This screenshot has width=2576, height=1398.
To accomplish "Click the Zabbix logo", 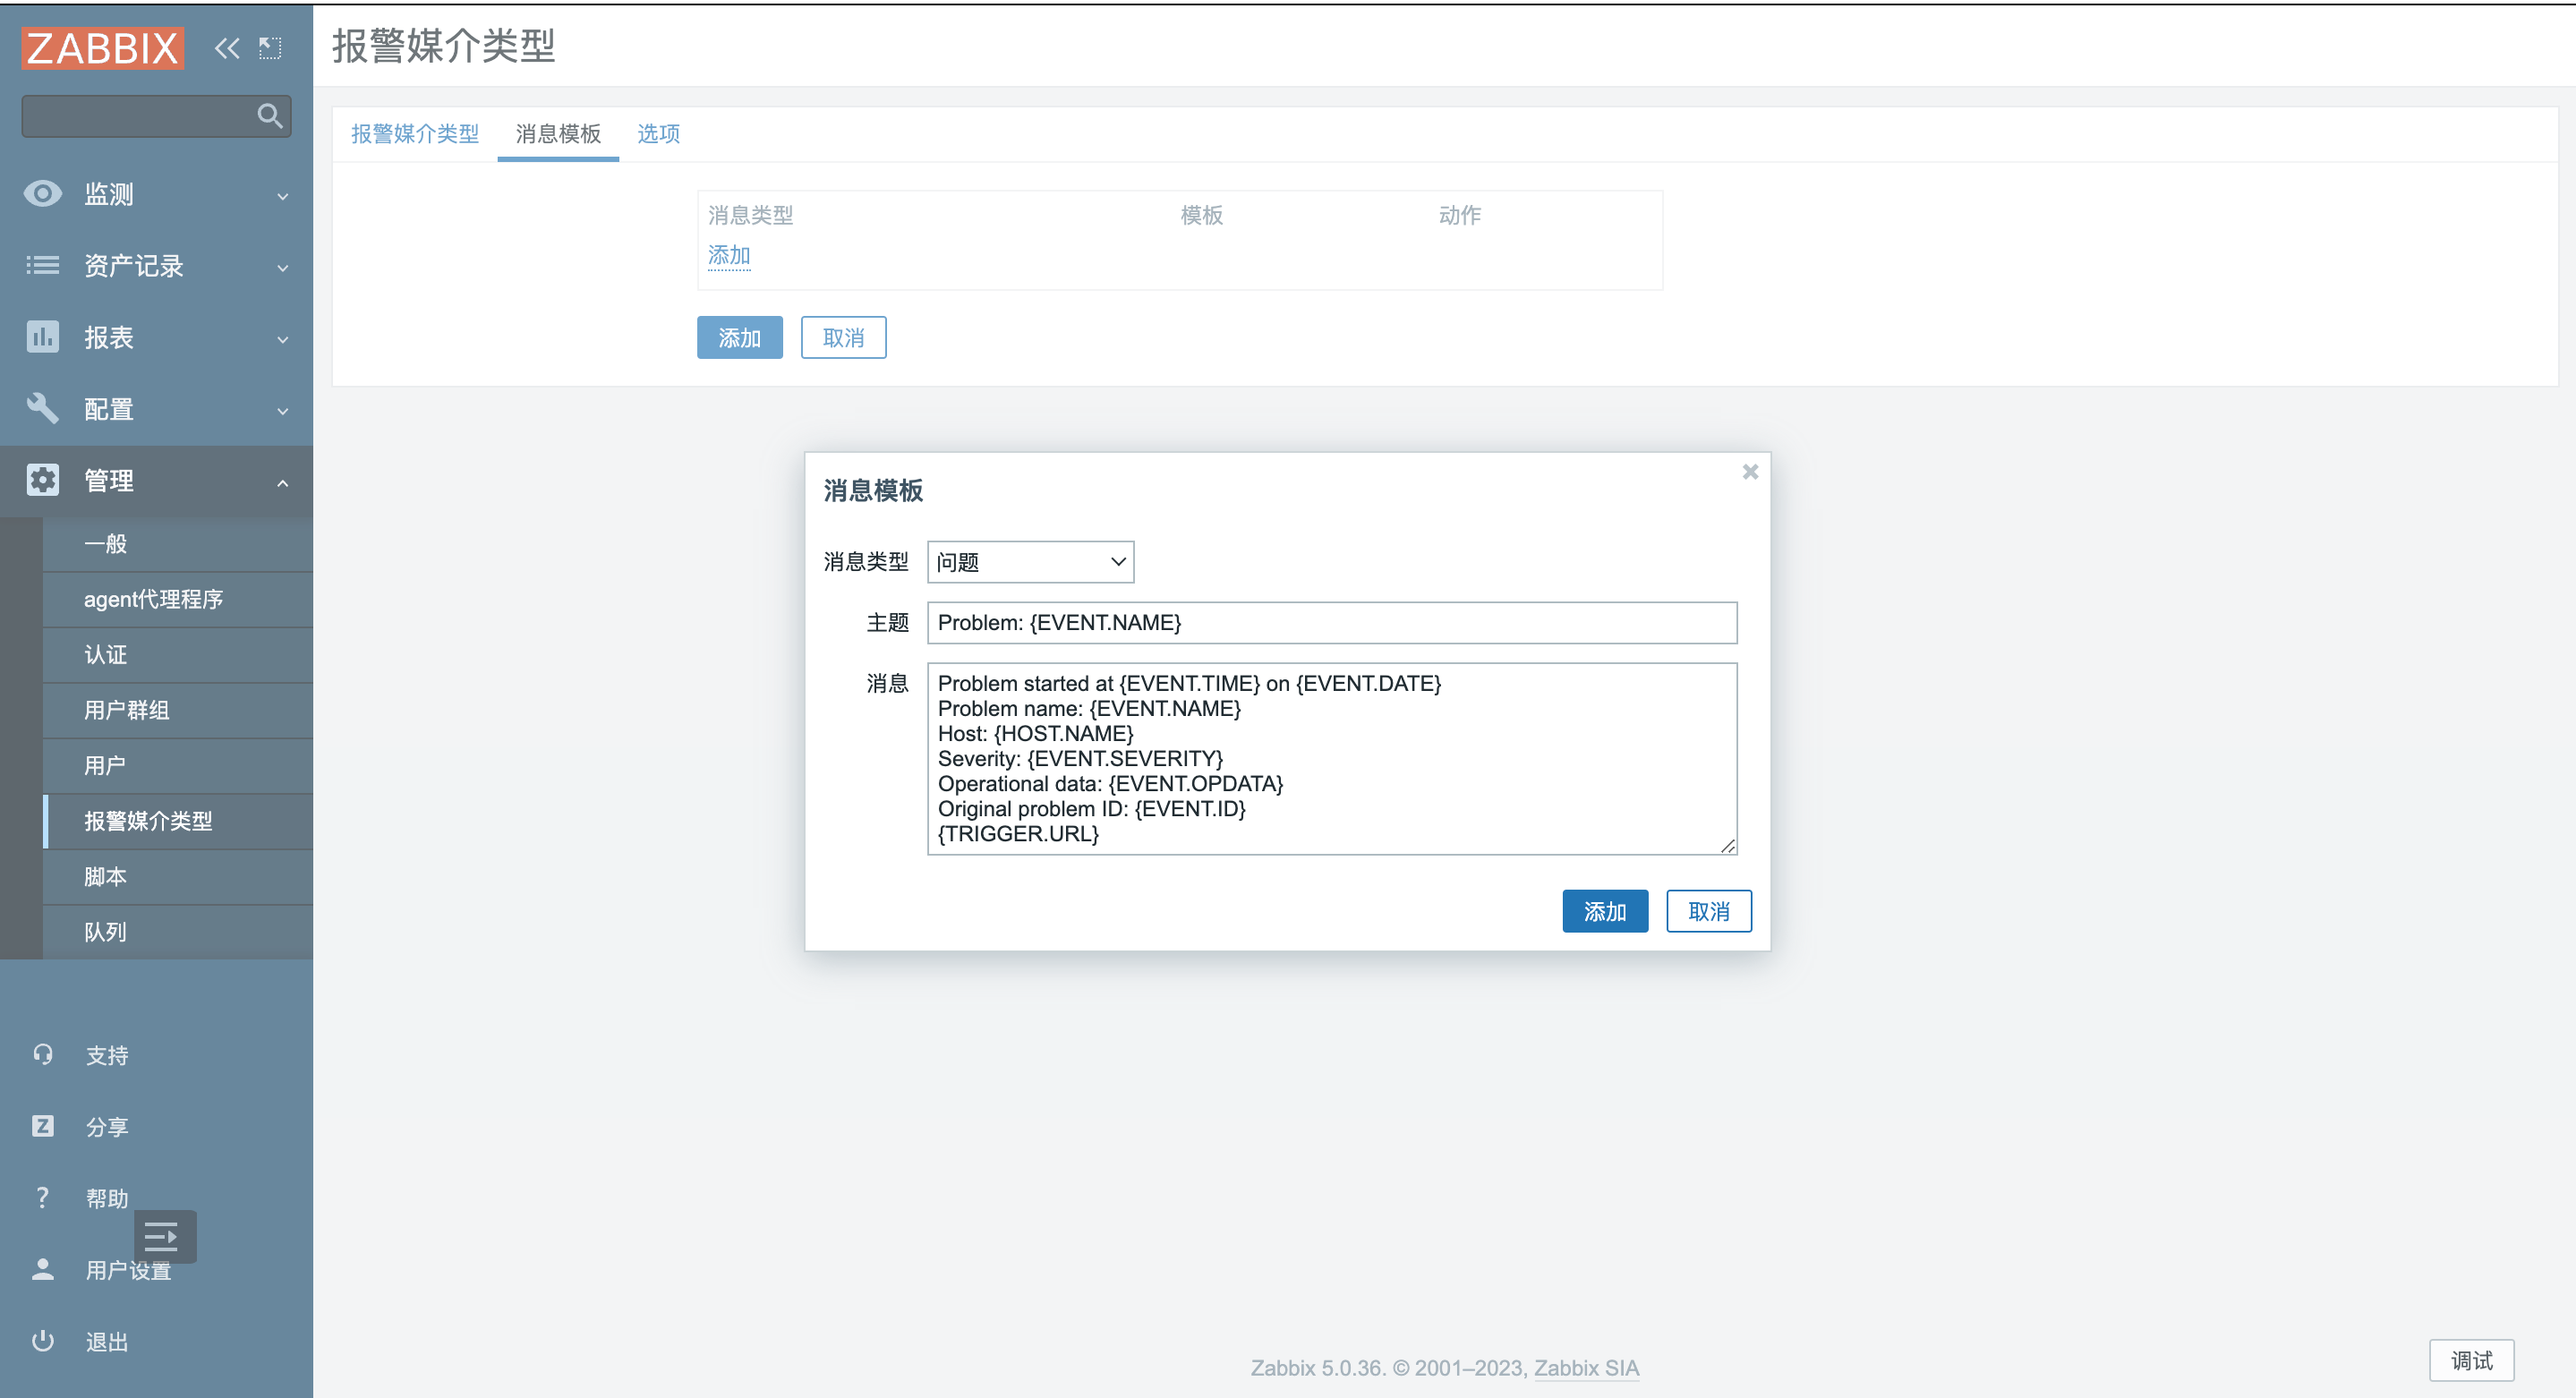I will [x=102, y=47].
